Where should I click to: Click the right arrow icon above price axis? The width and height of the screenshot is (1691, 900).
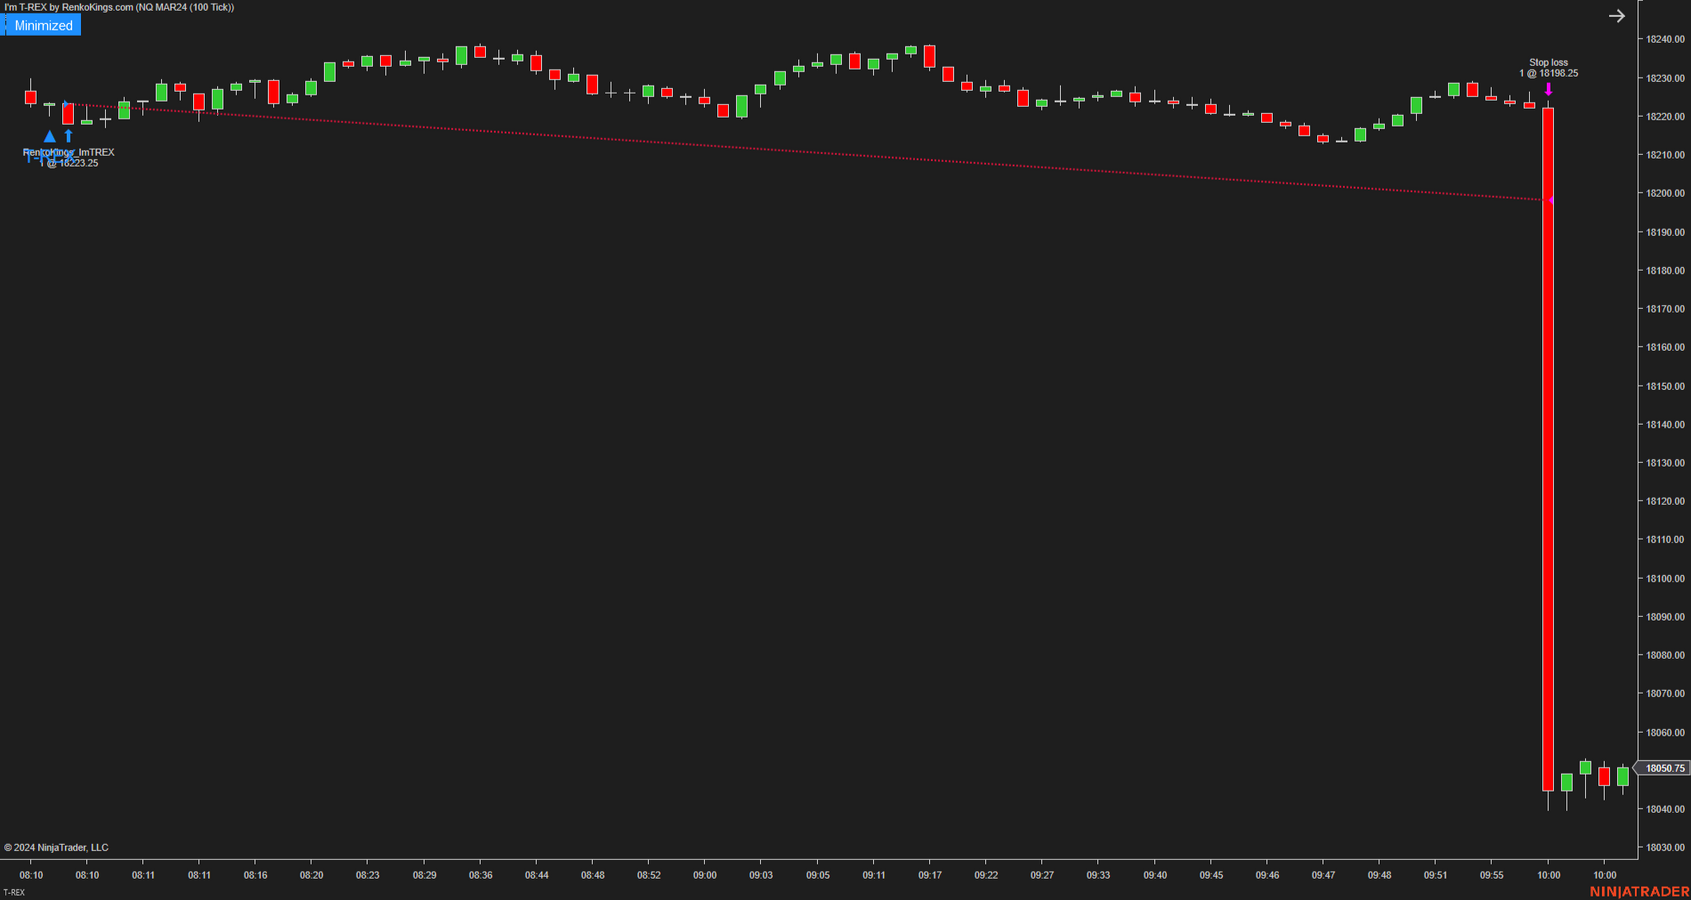1616,16
